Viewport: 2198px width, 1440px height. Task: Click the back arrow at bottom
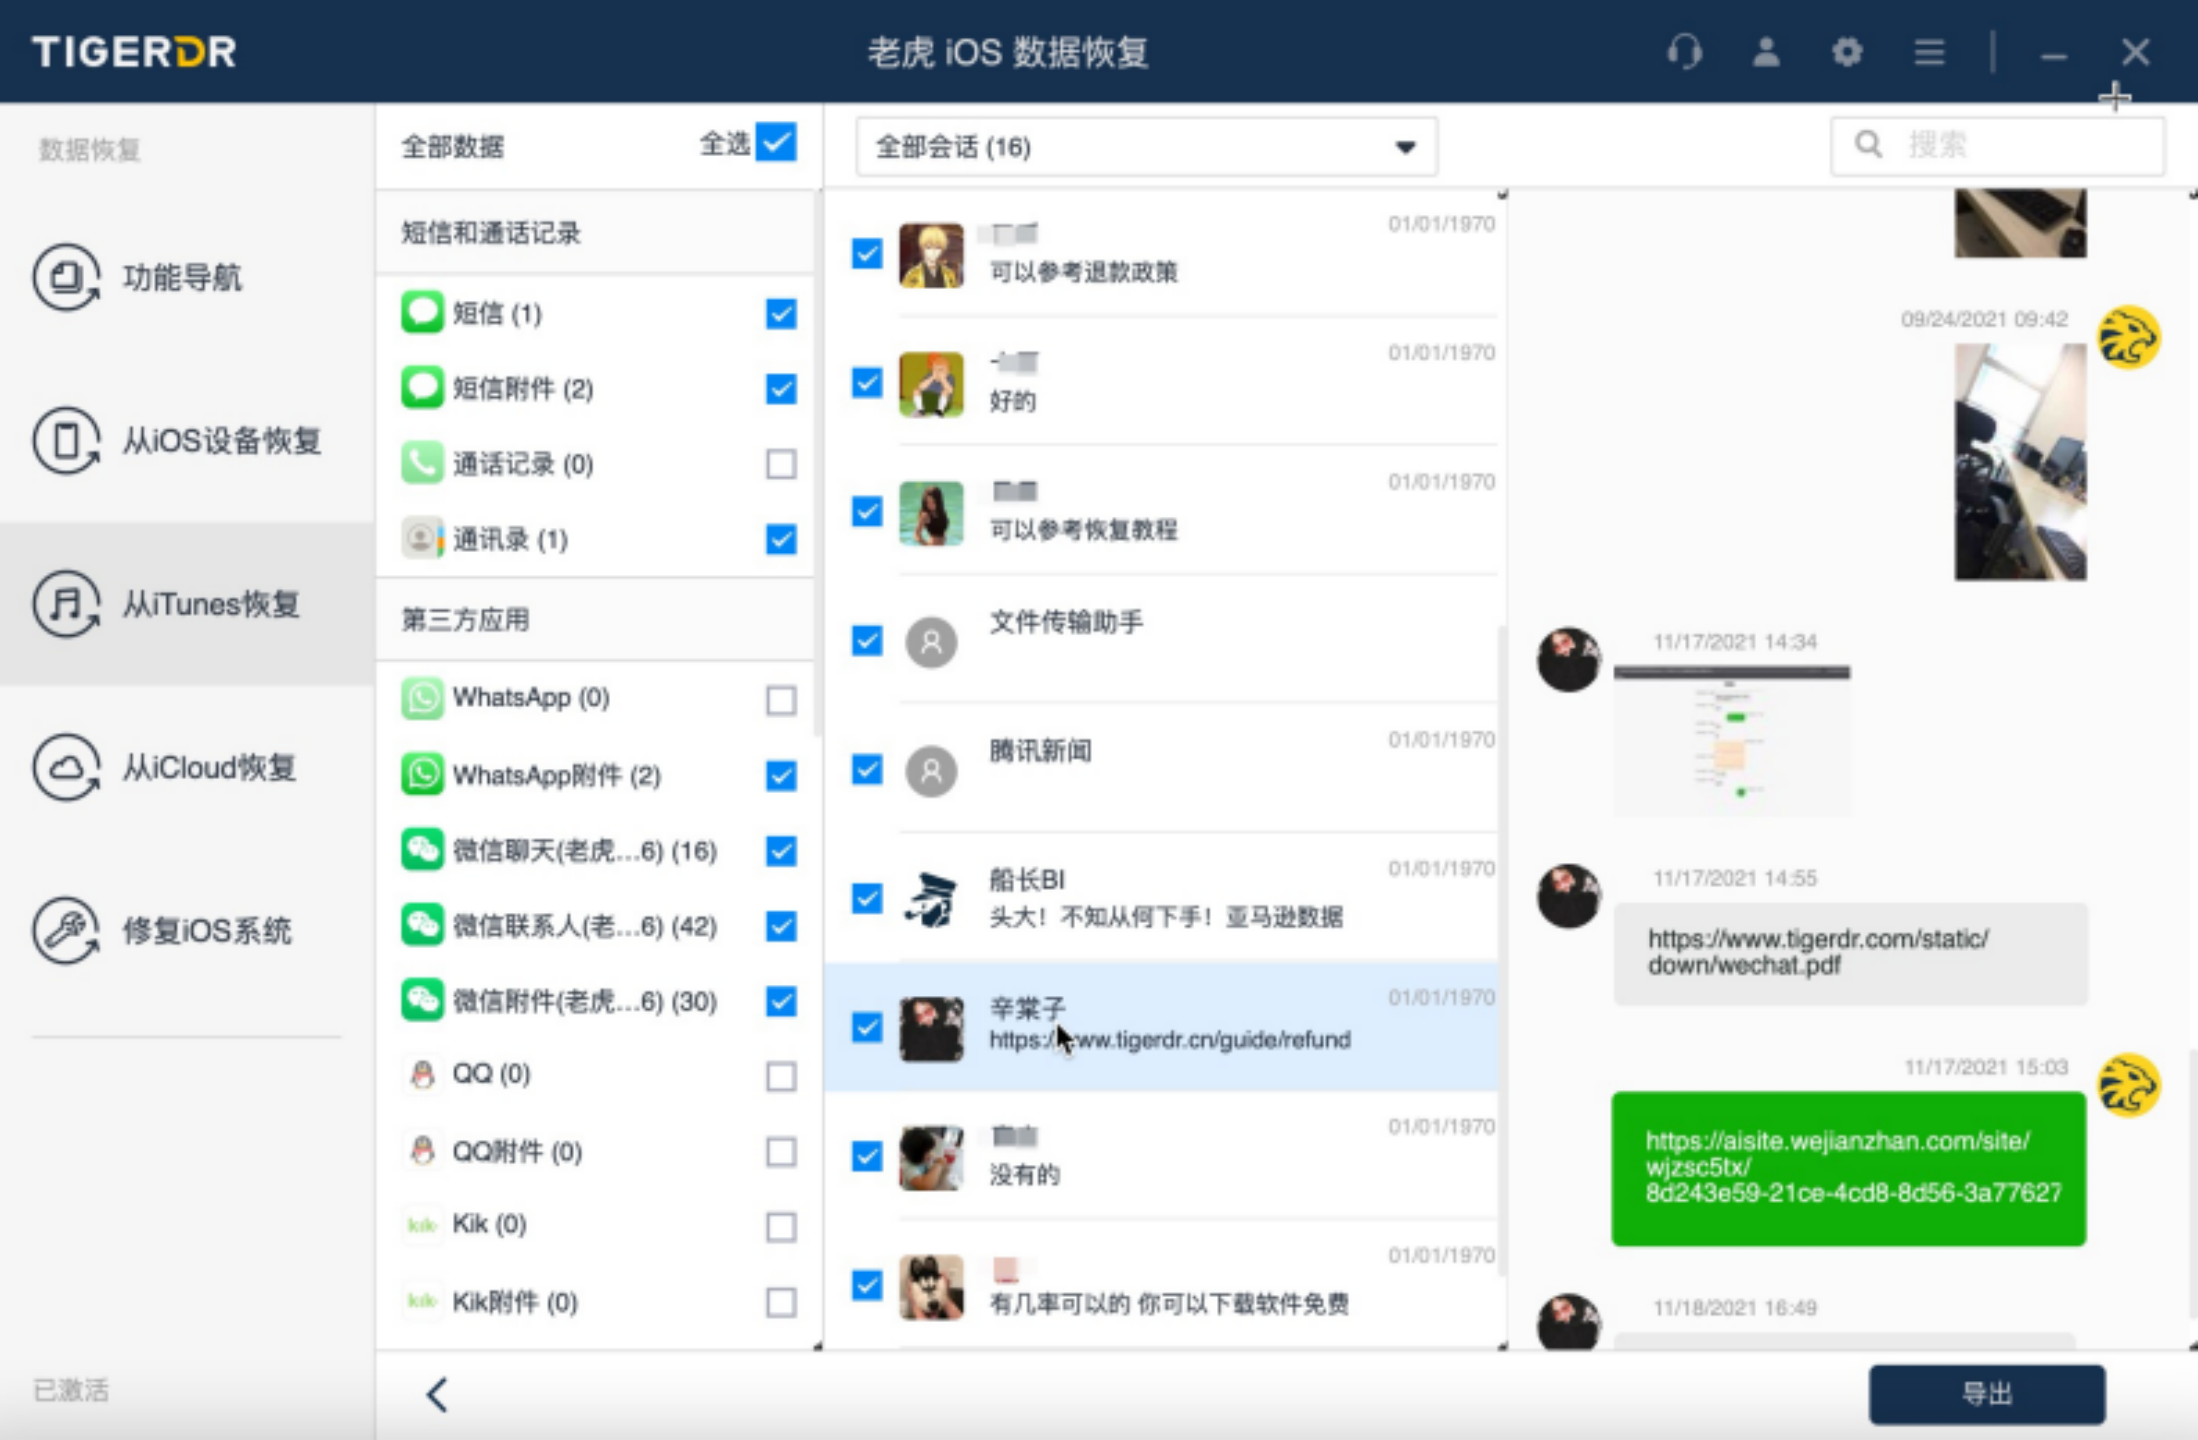pyautogui.click(x=437, y=1394)
